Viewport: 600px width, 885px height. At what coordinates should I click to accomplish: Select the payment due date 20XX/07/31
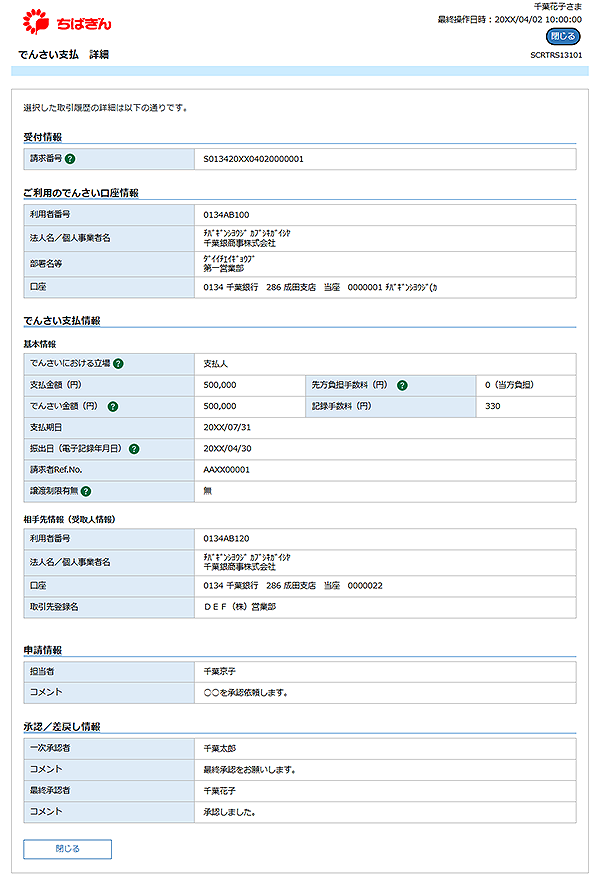tap(226, 428)
